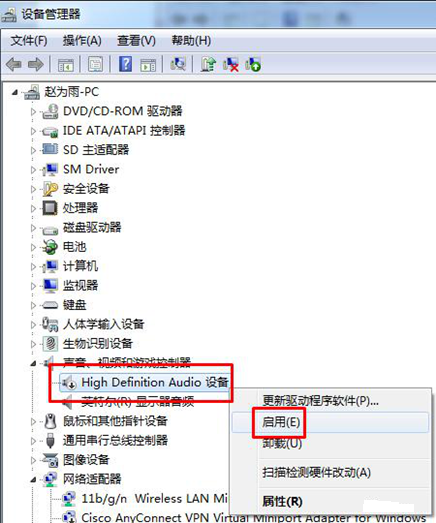Click the properties toolbar icon
436x523 pixels.
coord(95,64)
